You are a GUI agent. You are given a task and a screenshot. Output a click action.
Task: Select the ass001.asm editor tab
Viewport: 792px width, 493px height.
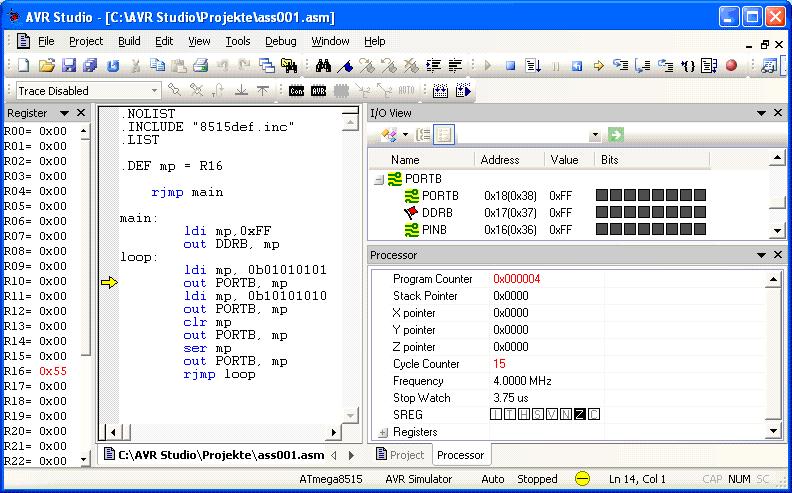[x=214, y=455]
